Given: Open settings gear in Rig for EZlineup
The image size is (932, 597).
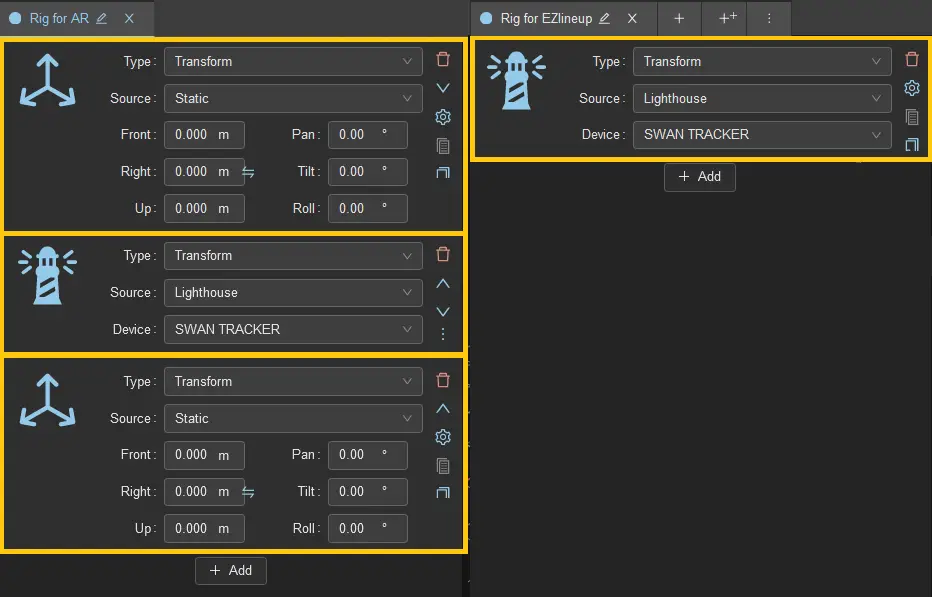Looking at the screenshot, I should [911, 88].
